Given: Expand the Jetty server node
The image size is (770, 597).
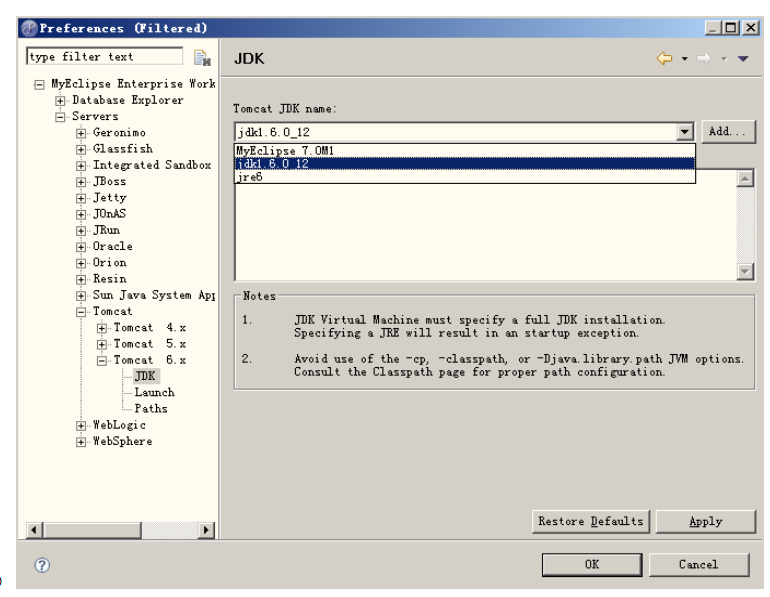Looking at the screenshot, I should [81, 198].
